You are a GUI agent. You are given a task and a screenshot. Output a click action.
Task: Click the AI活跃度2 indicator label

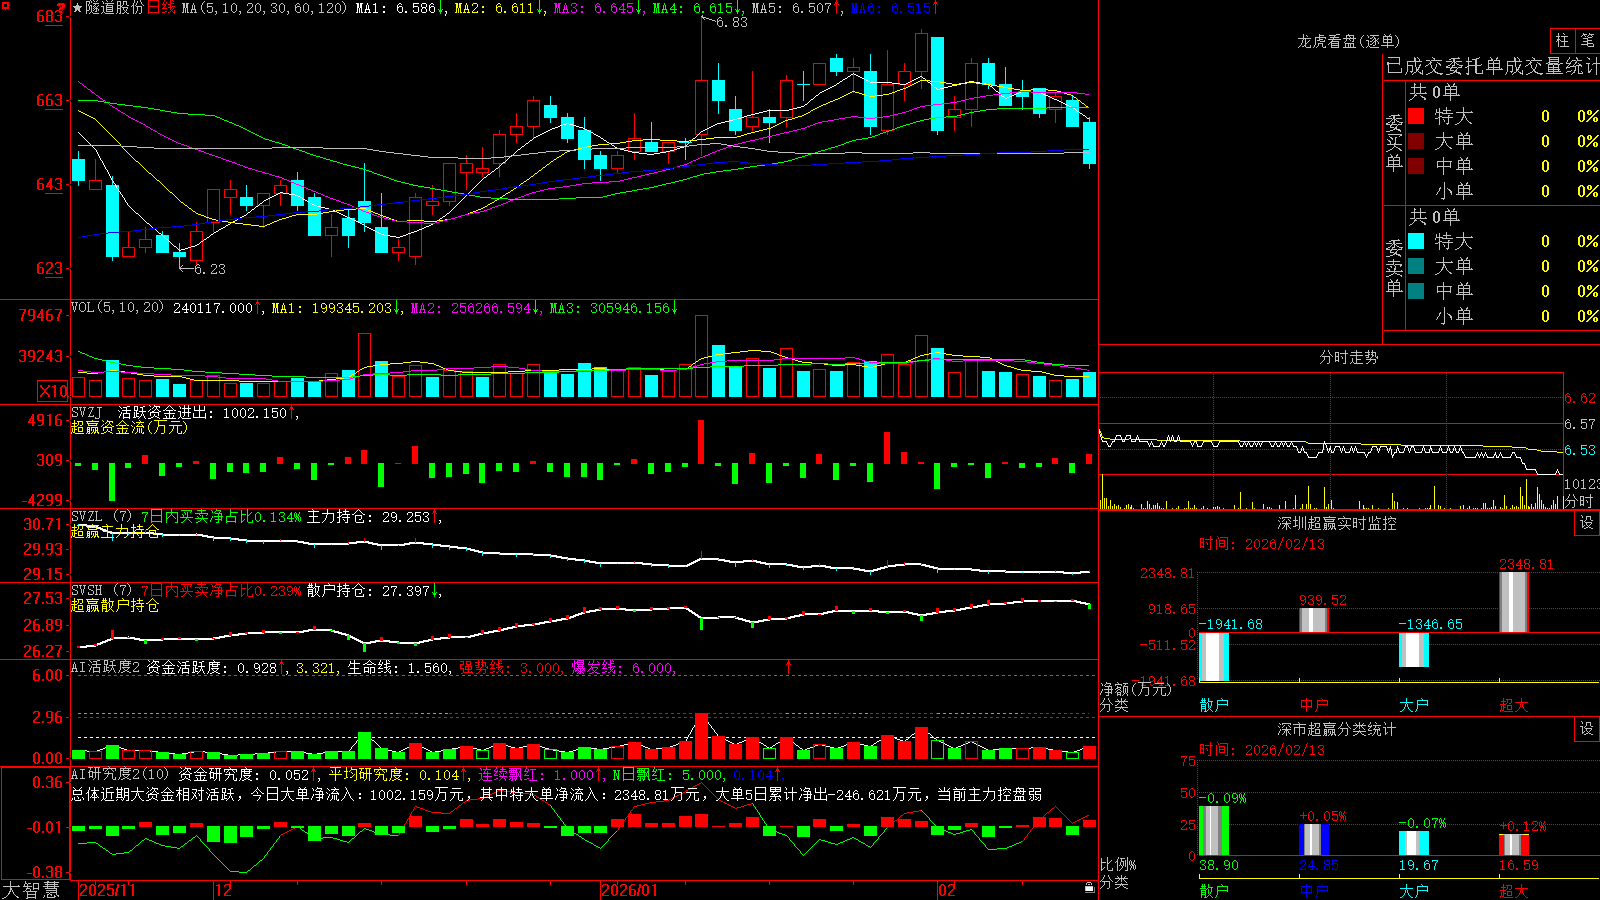106,667
